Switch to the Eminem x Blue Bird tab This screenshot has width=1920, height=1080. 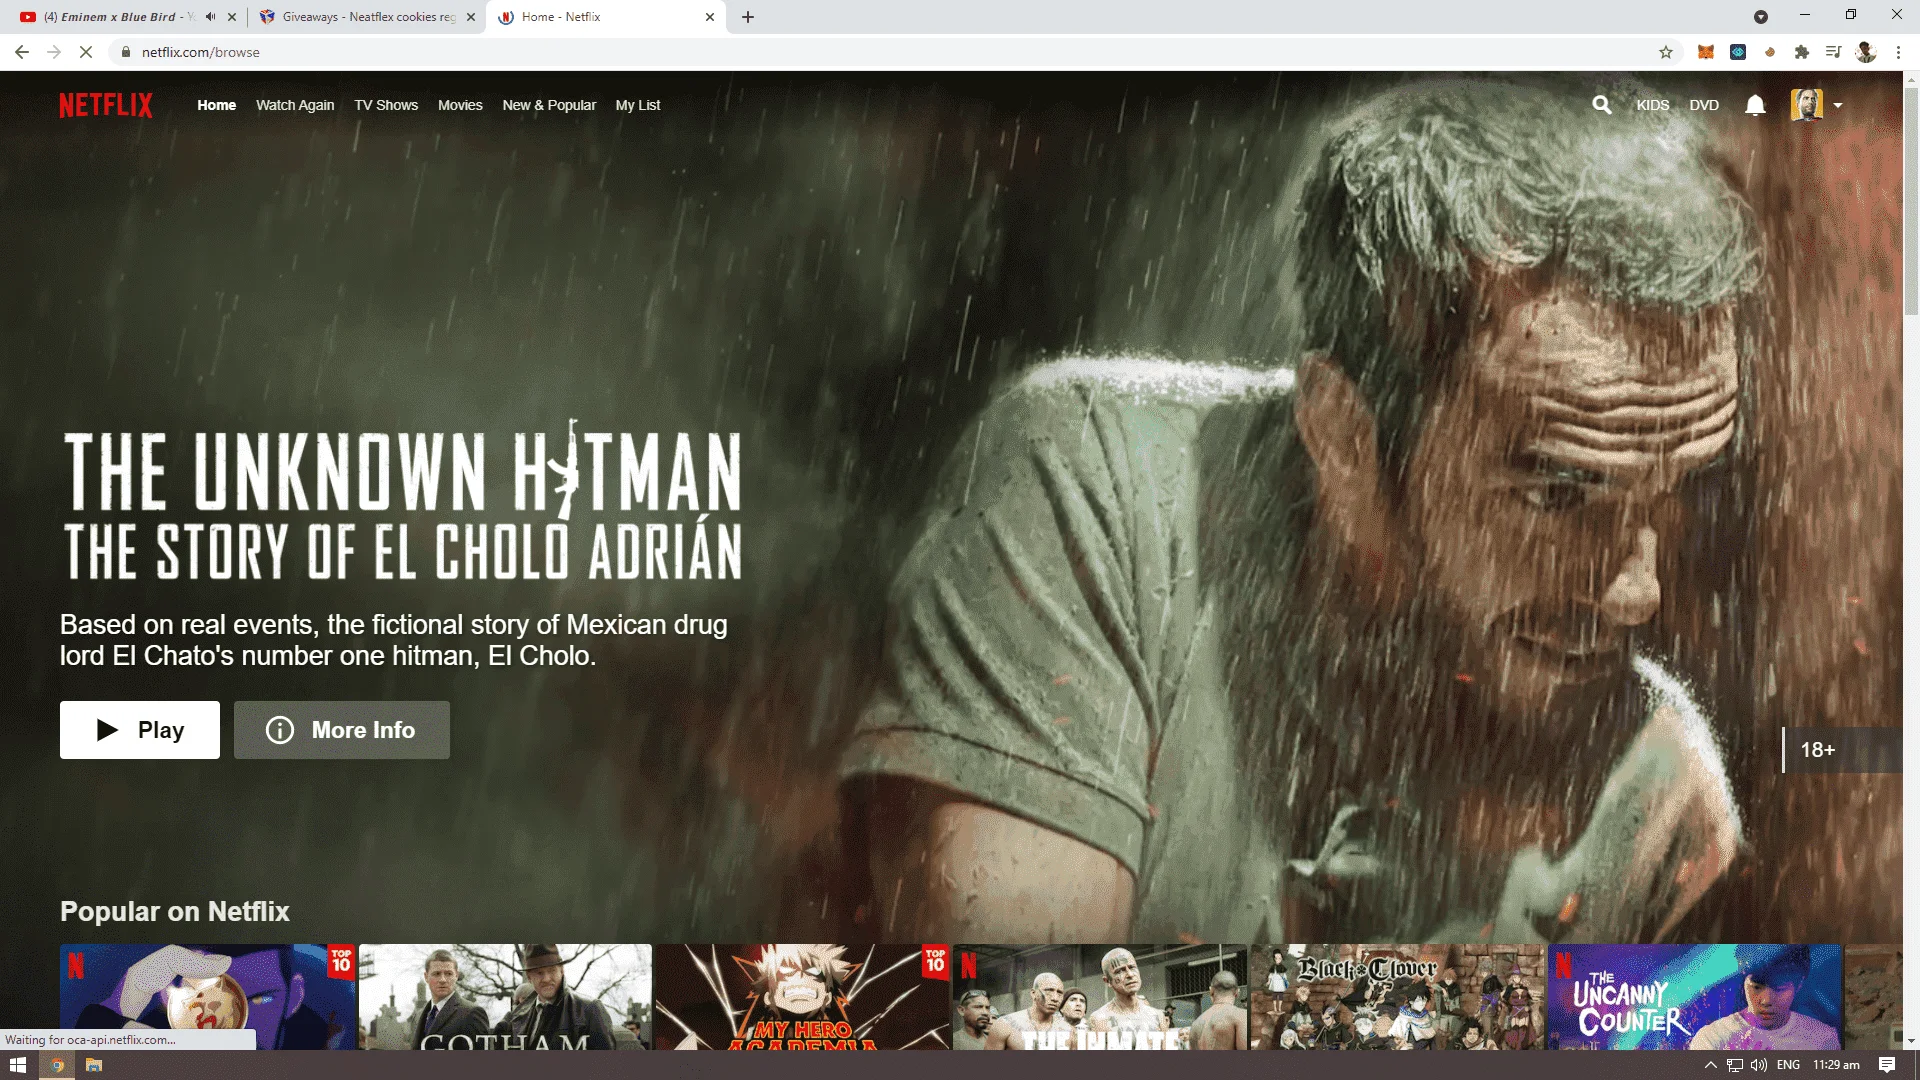click(120, 17)
